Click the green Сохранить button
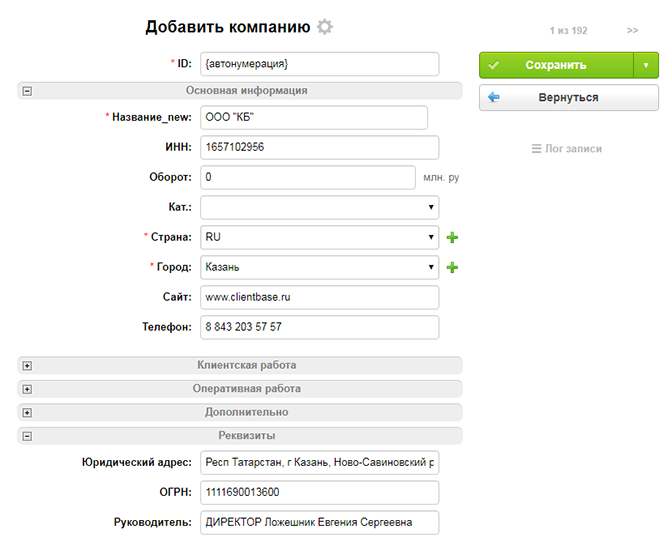 point(555,65)
